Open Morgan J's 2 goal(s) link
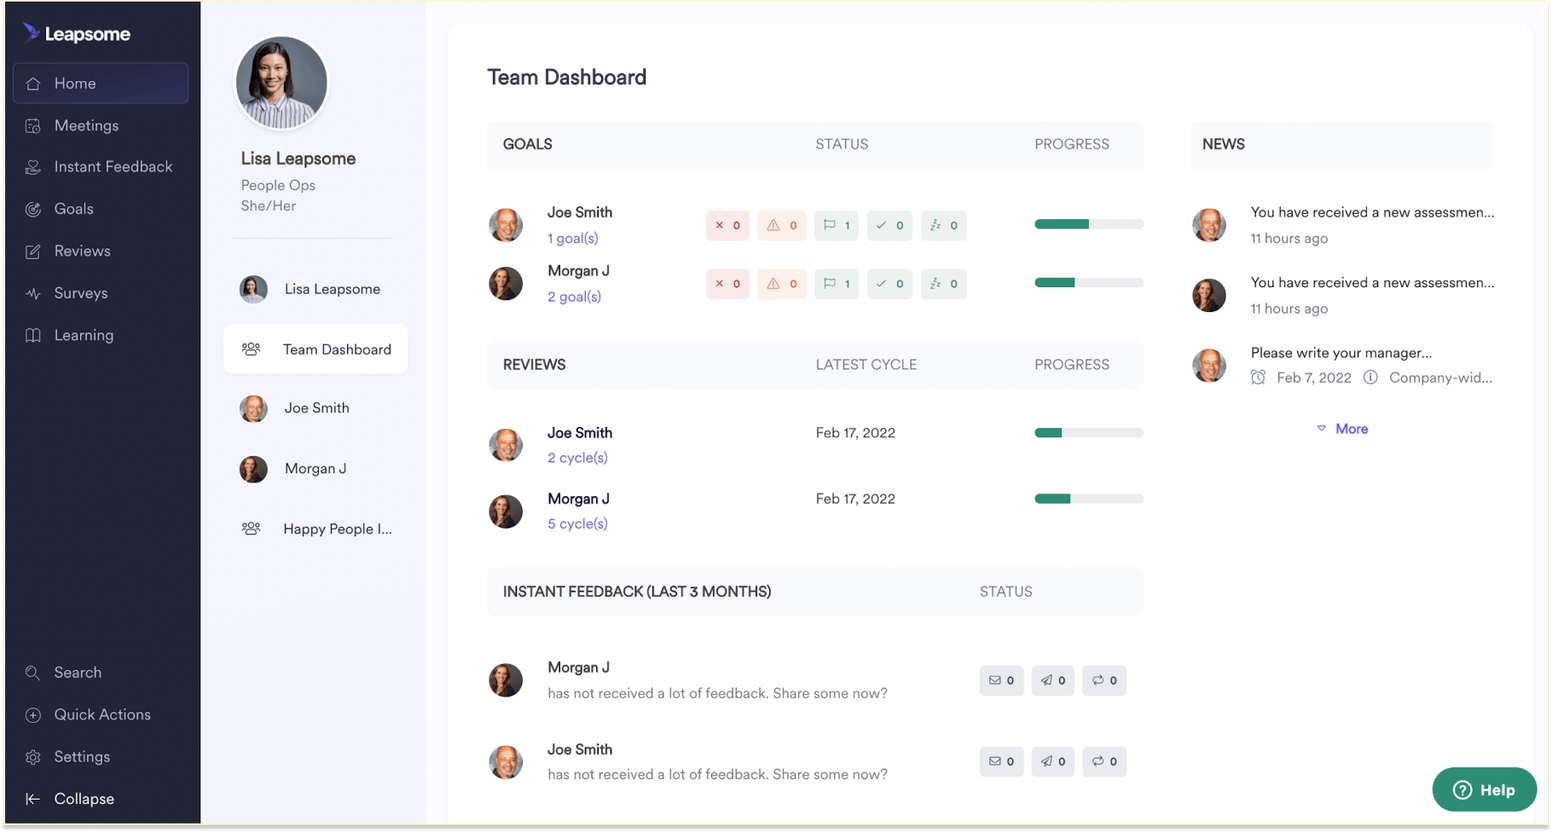Image resolution: width=1552 pixels, height=832 pixels. [574, 296]
